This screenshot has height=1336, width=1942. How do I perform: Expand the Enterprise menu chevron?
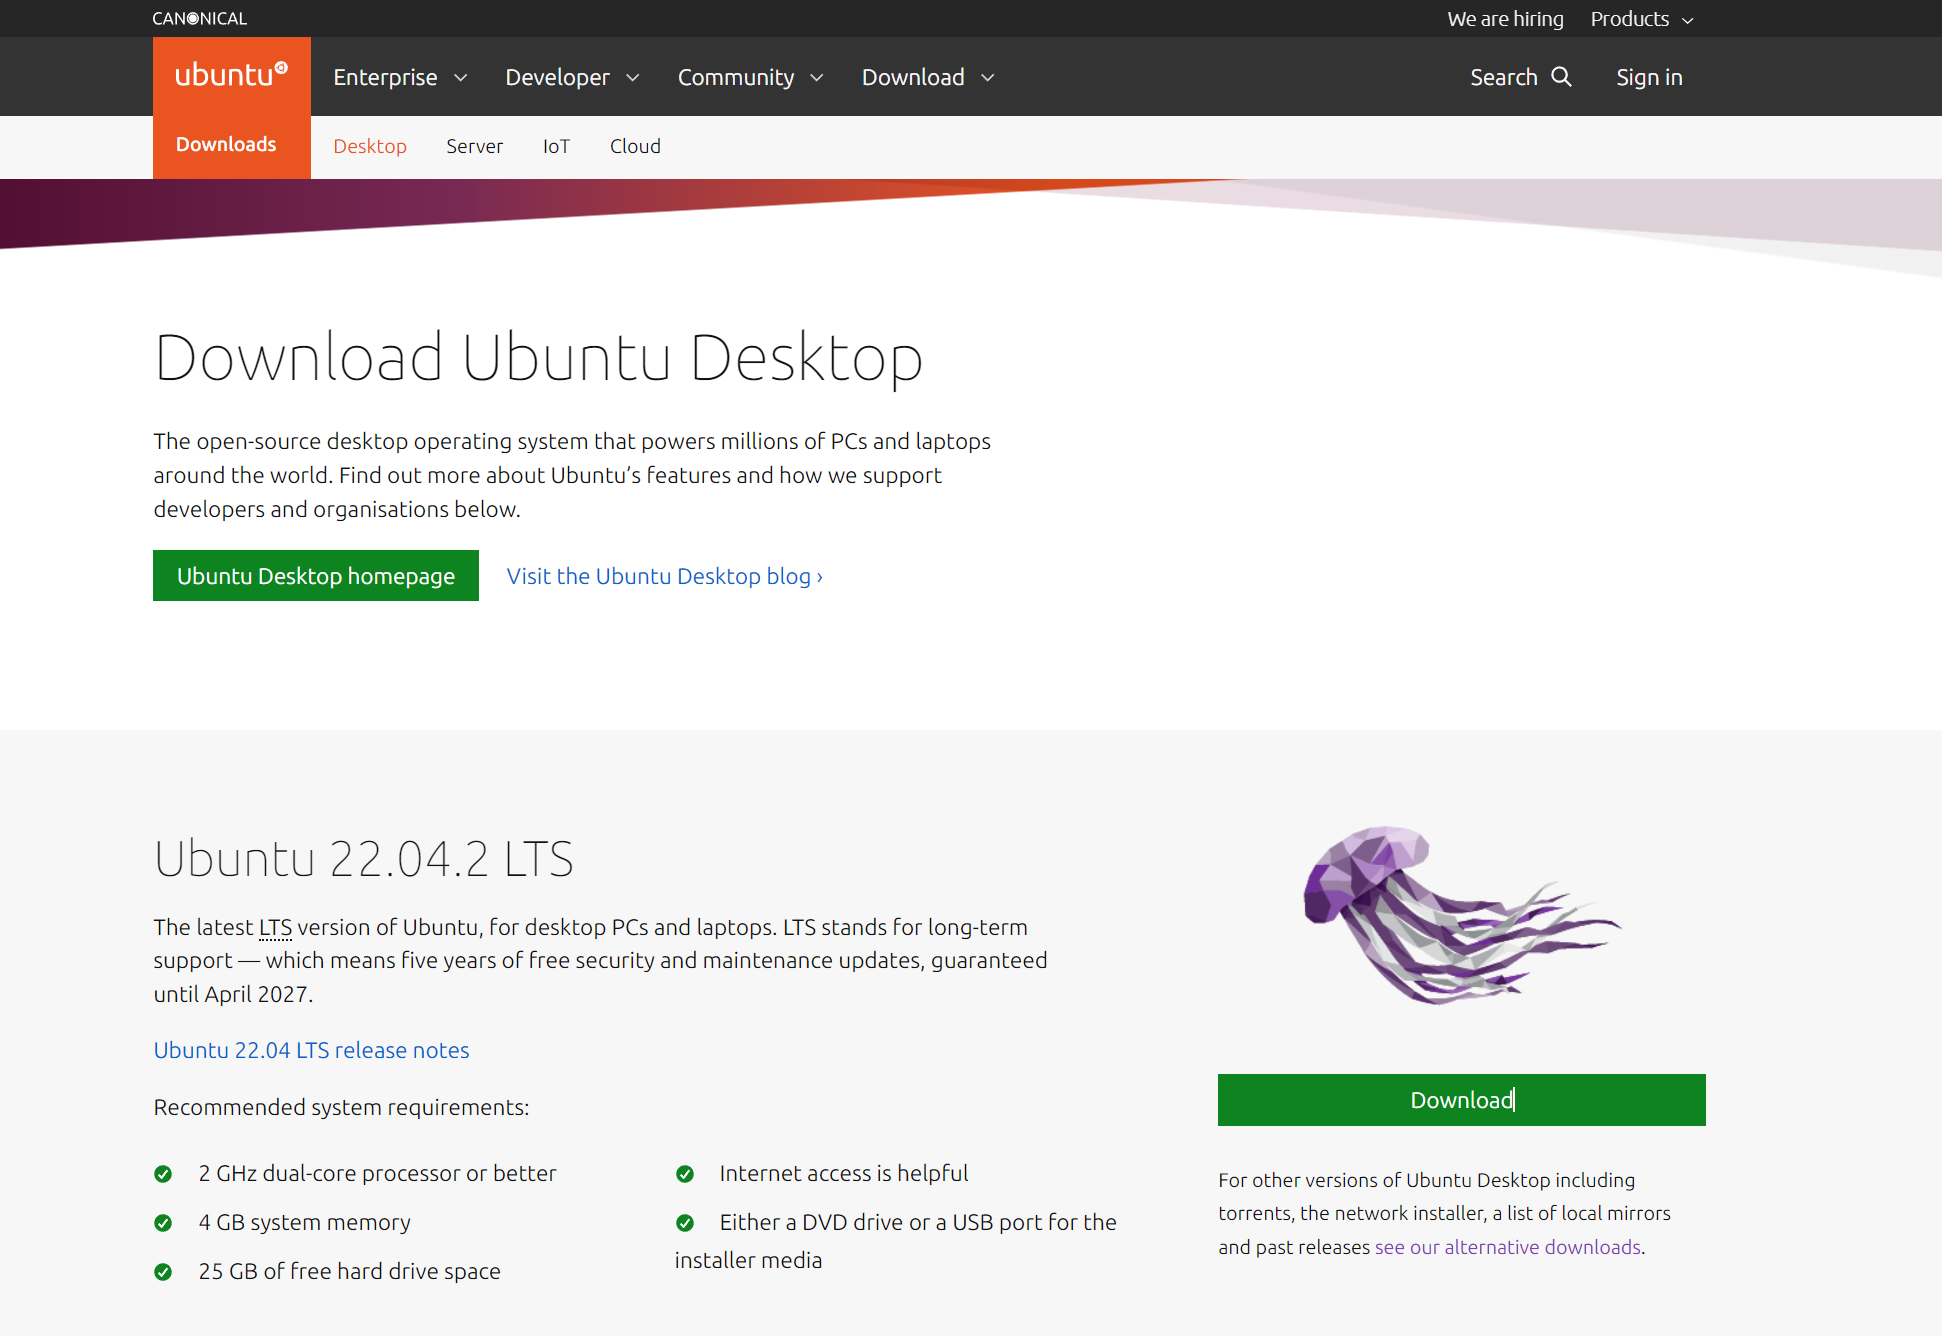click(x=461, y=78)
